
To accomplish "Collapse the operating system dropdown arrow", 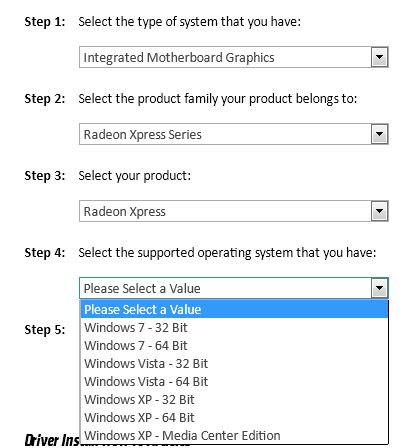I will click(379, 288).
